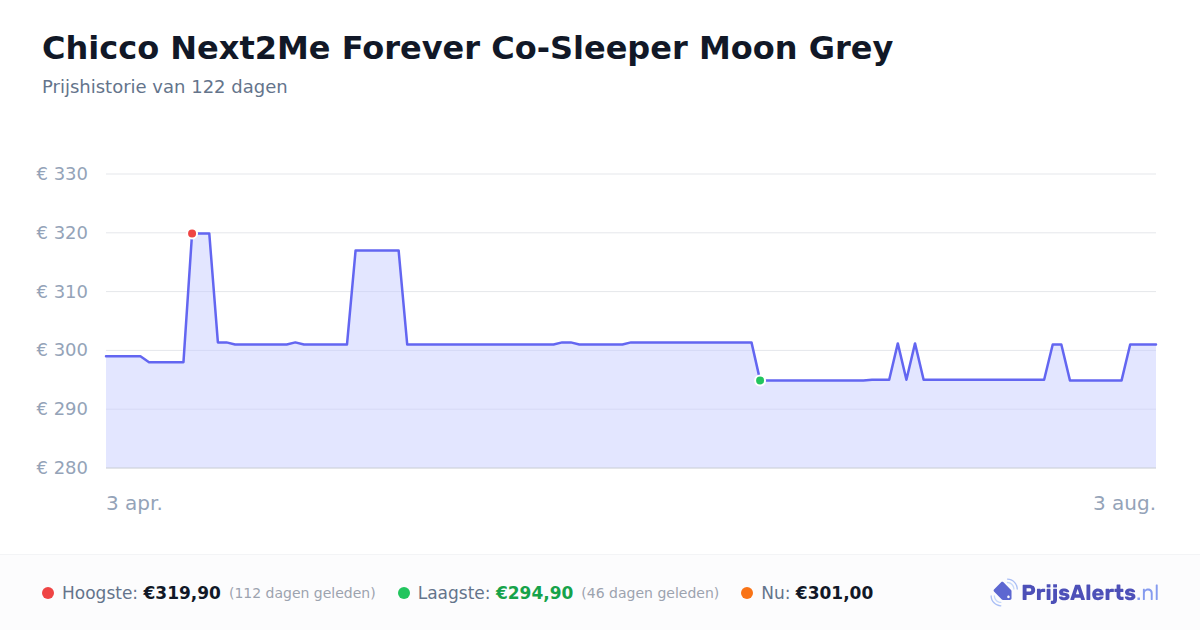Image resolution: width=1200 pixels, height=630 pixels.
Task: Click the Prijshistorie van 122 dagen subtitle
Action: pos(165,87)
